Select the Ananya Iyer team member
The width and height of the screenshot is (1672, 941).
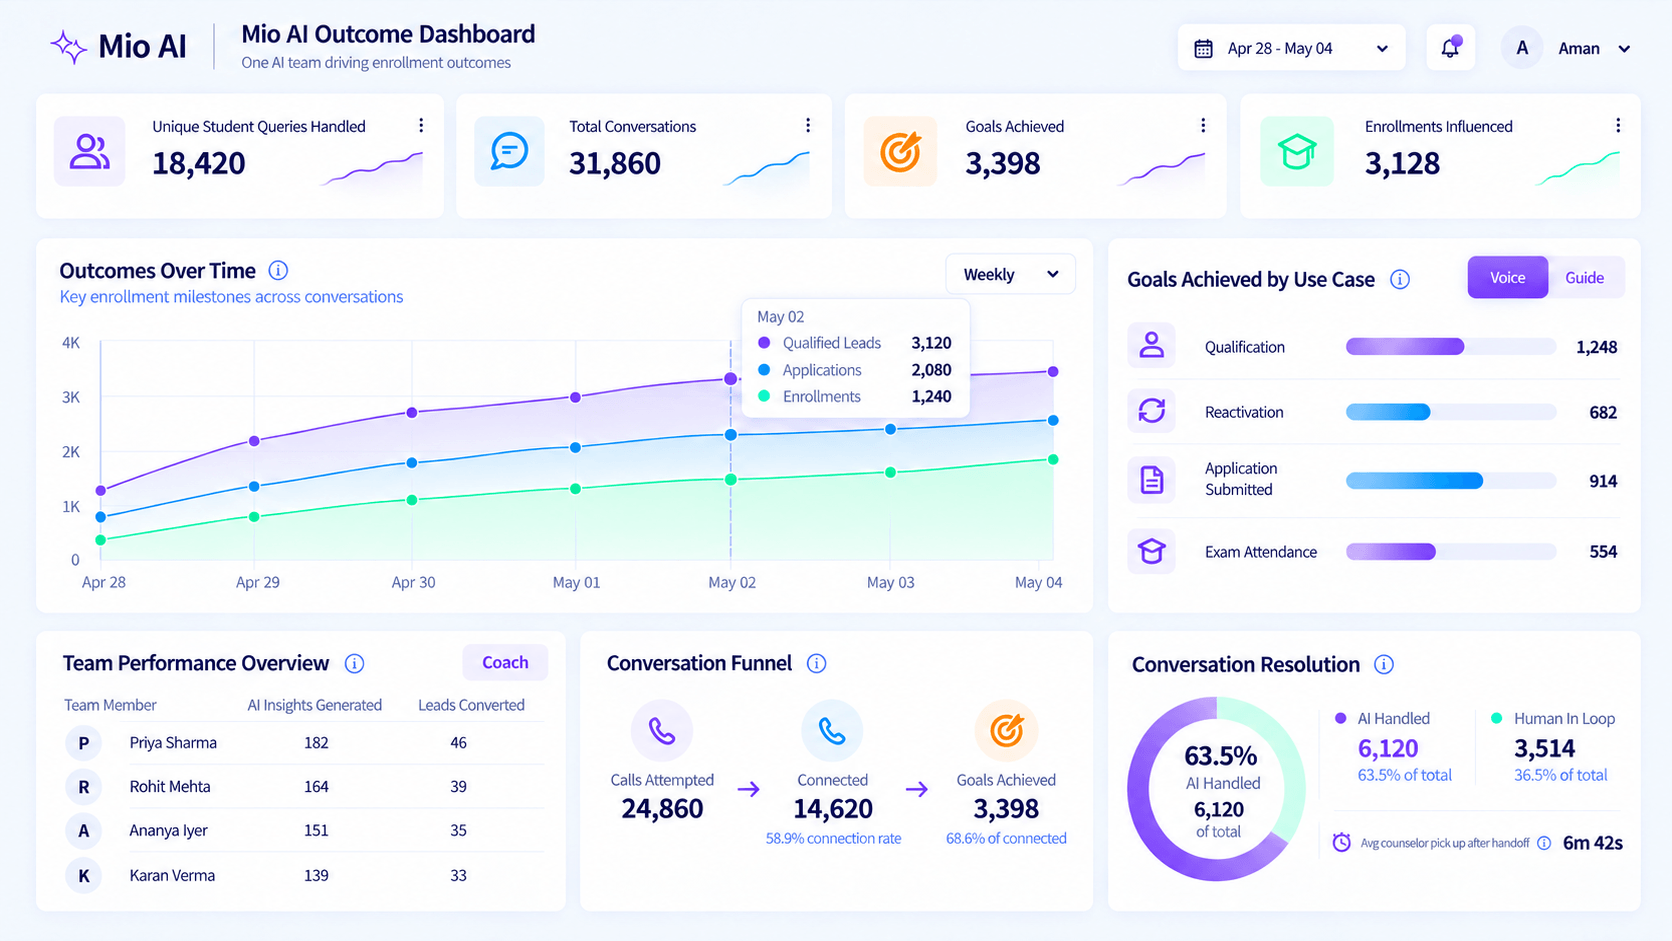[x=304, y=831]
